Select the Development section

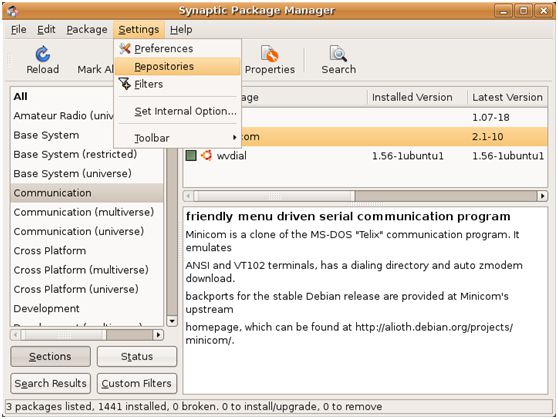click(87, 308)
